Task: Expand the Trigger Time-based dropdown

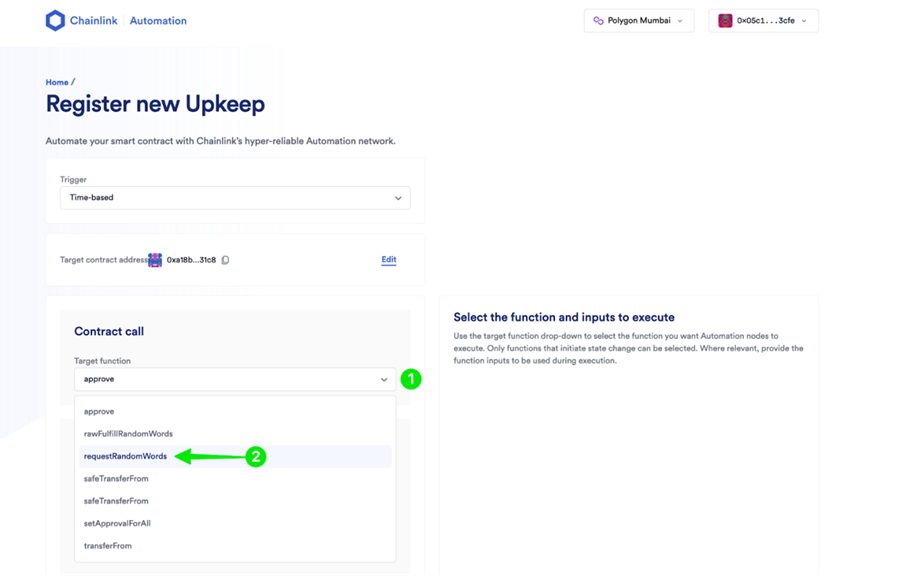Action: [x=235, y=198]
